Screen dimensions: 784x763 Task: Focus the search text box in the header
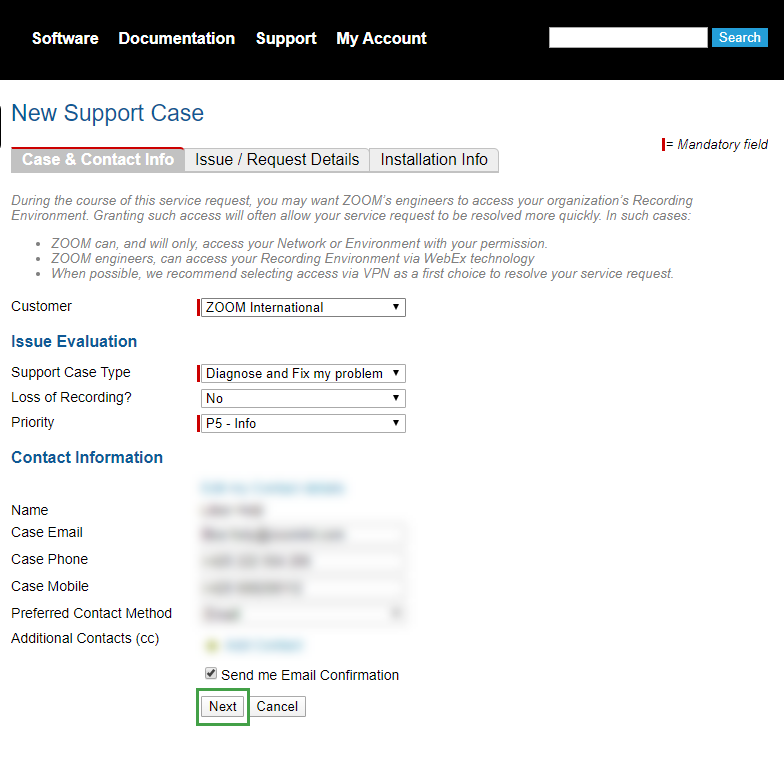click(x=628, y=37)
